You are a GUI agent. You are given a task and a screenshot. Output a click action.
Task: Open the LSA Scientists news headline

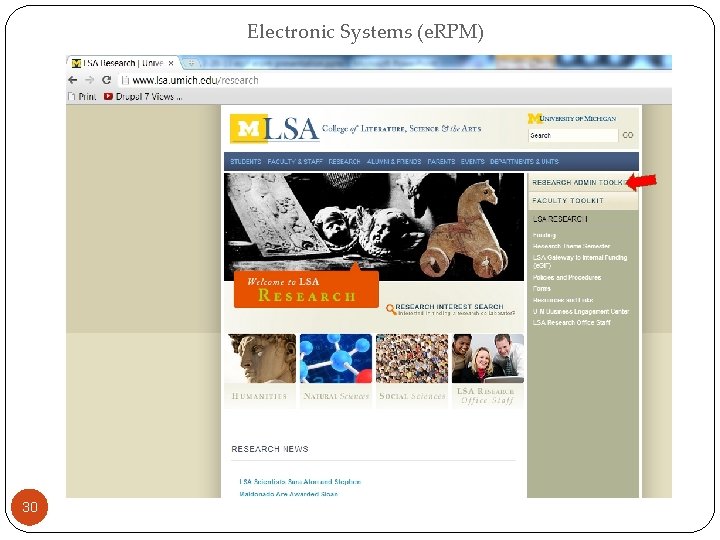click(x=300, y=482)
